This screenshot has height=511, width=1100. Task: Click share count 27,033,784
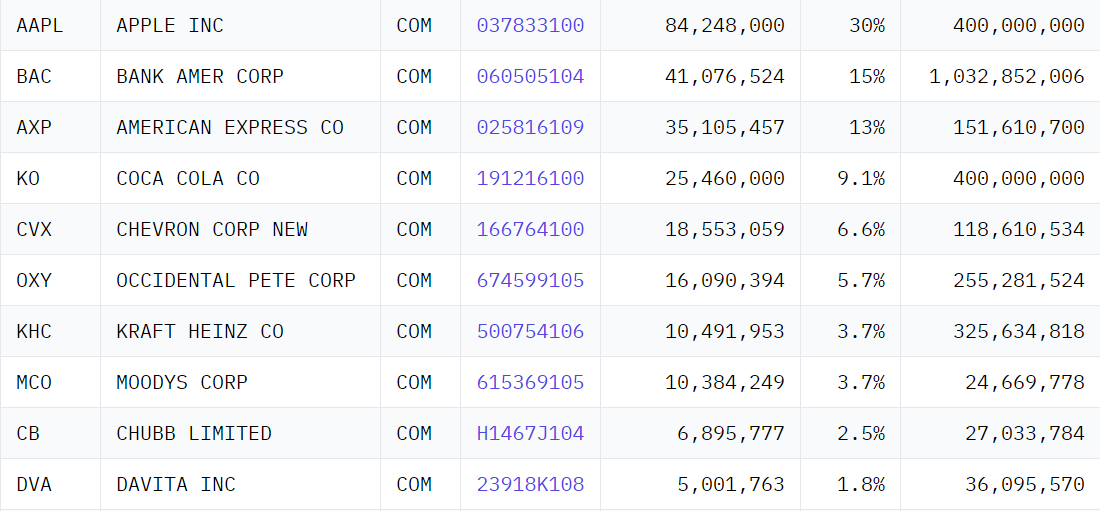[1025, 433]
